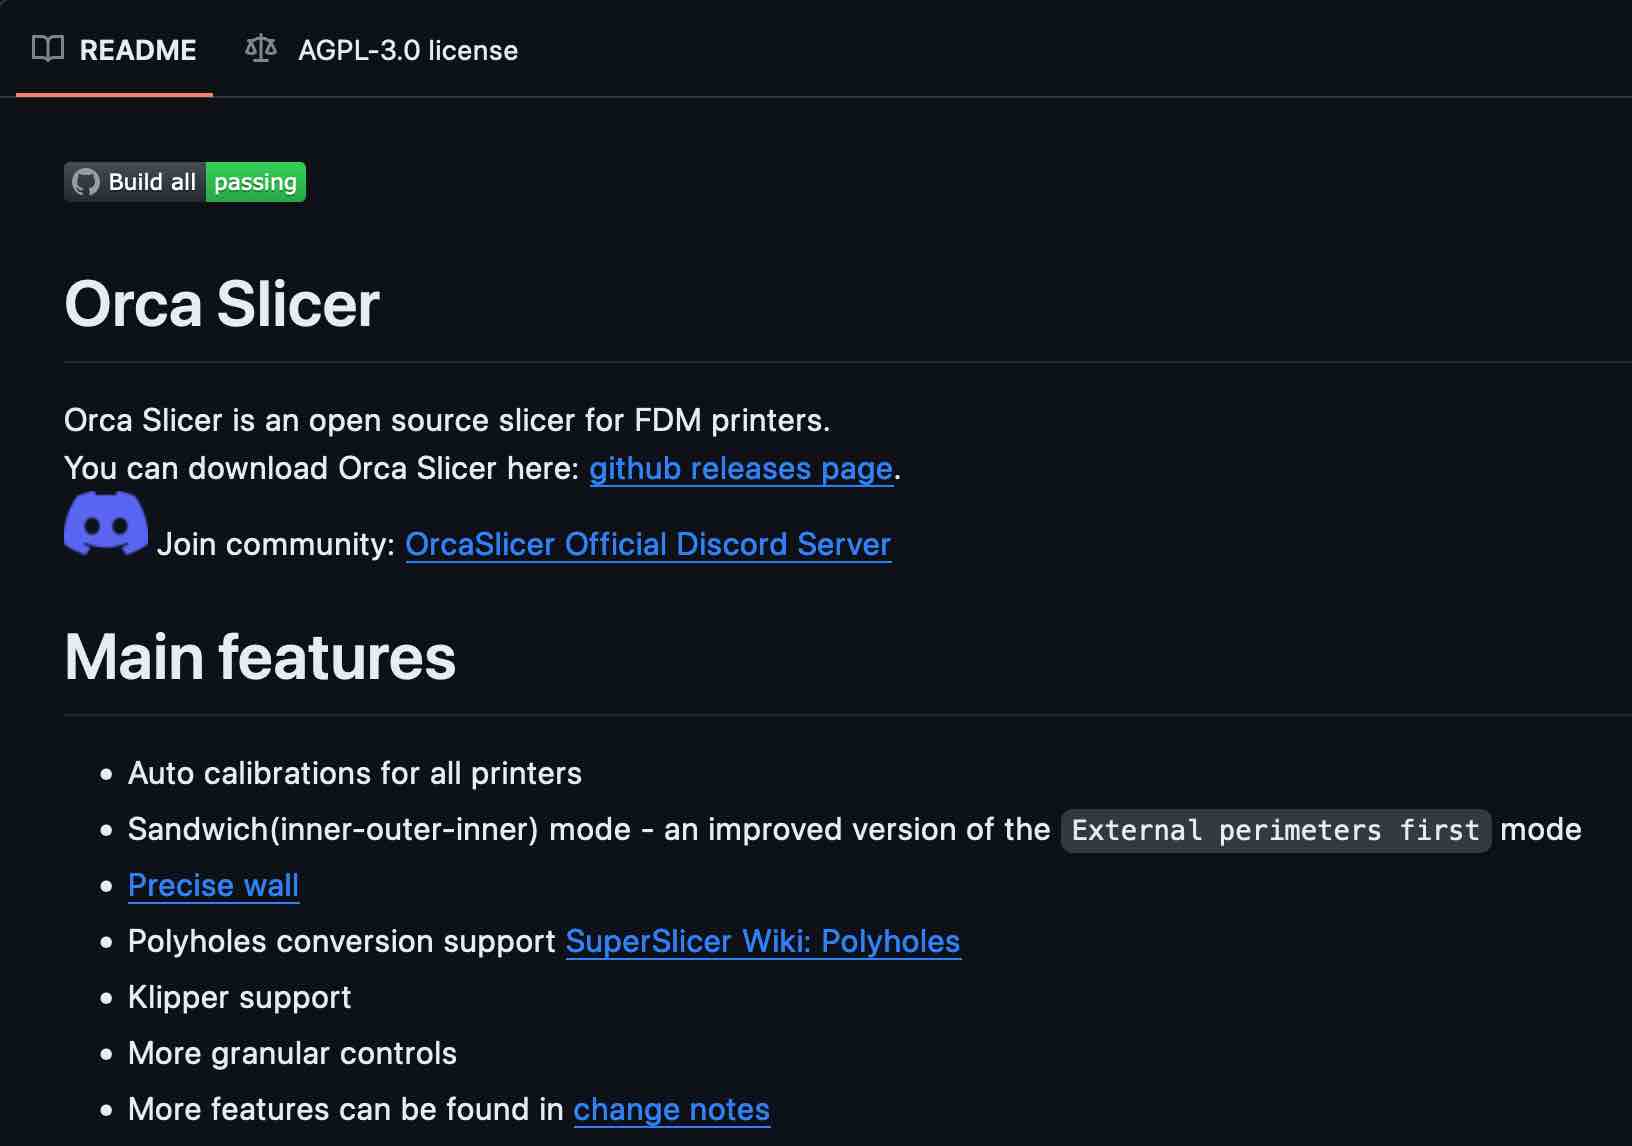
Task: Click the book icon beside README
Action: (x=48, y=49)
